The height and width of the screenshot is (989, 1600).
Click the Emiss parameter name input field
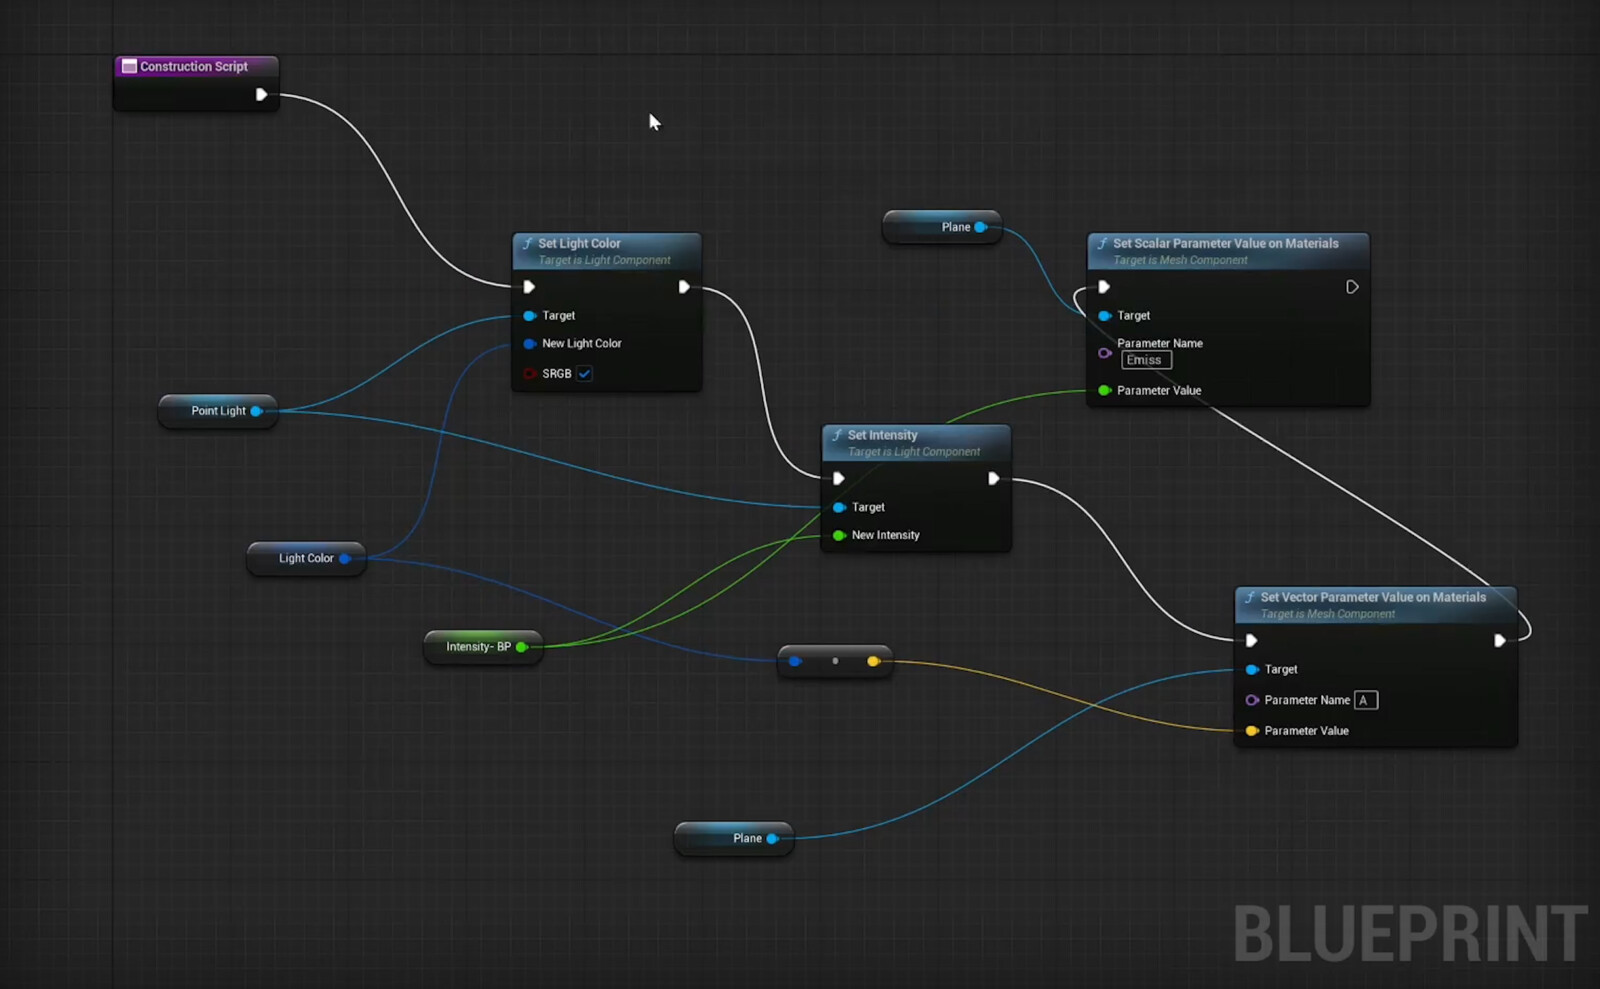(x=1145, y=360)
